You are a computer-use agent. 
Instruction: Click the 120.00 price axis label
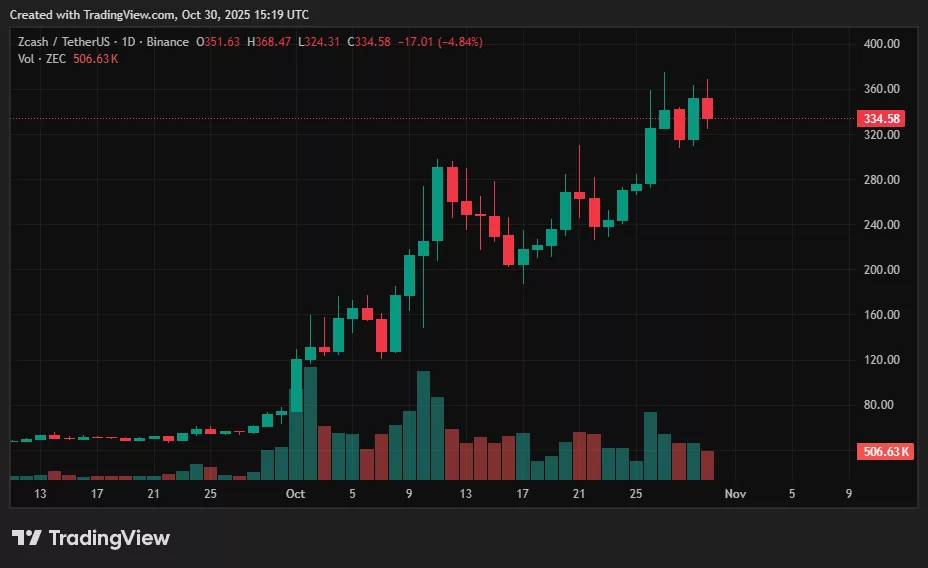880,360
